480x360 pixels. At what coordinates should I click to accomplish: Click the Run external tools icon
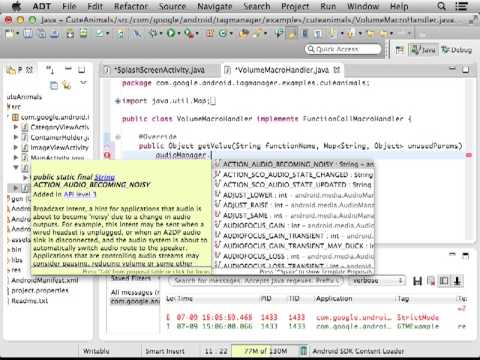(189, 33)
